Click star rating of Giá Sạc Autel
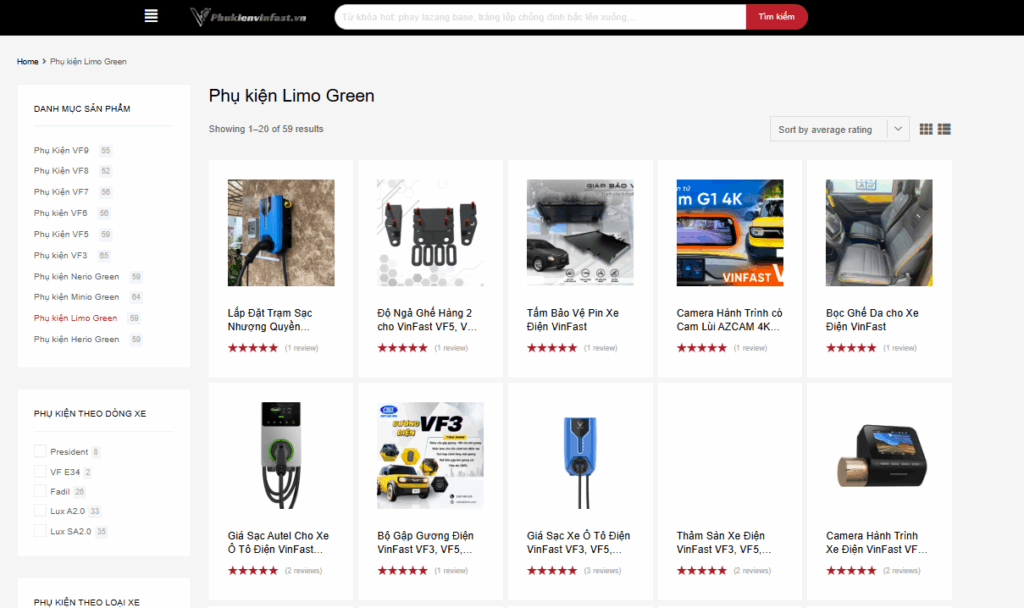This screenshot has width=1024, height=608. pyautogui.click(x=253, y=571)
